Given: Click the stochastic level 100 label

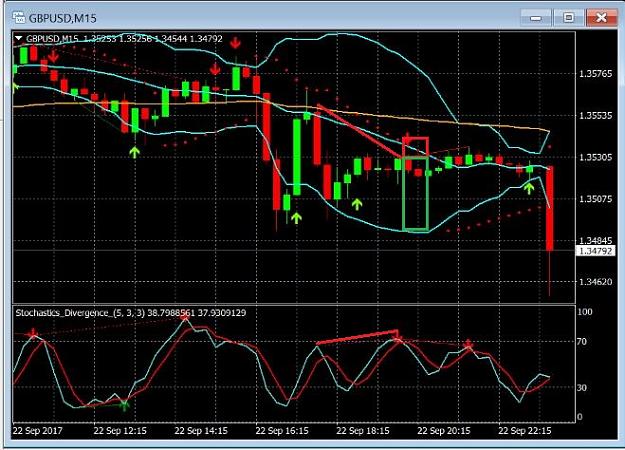Looking at the screenshot, I should pos(585,312).
